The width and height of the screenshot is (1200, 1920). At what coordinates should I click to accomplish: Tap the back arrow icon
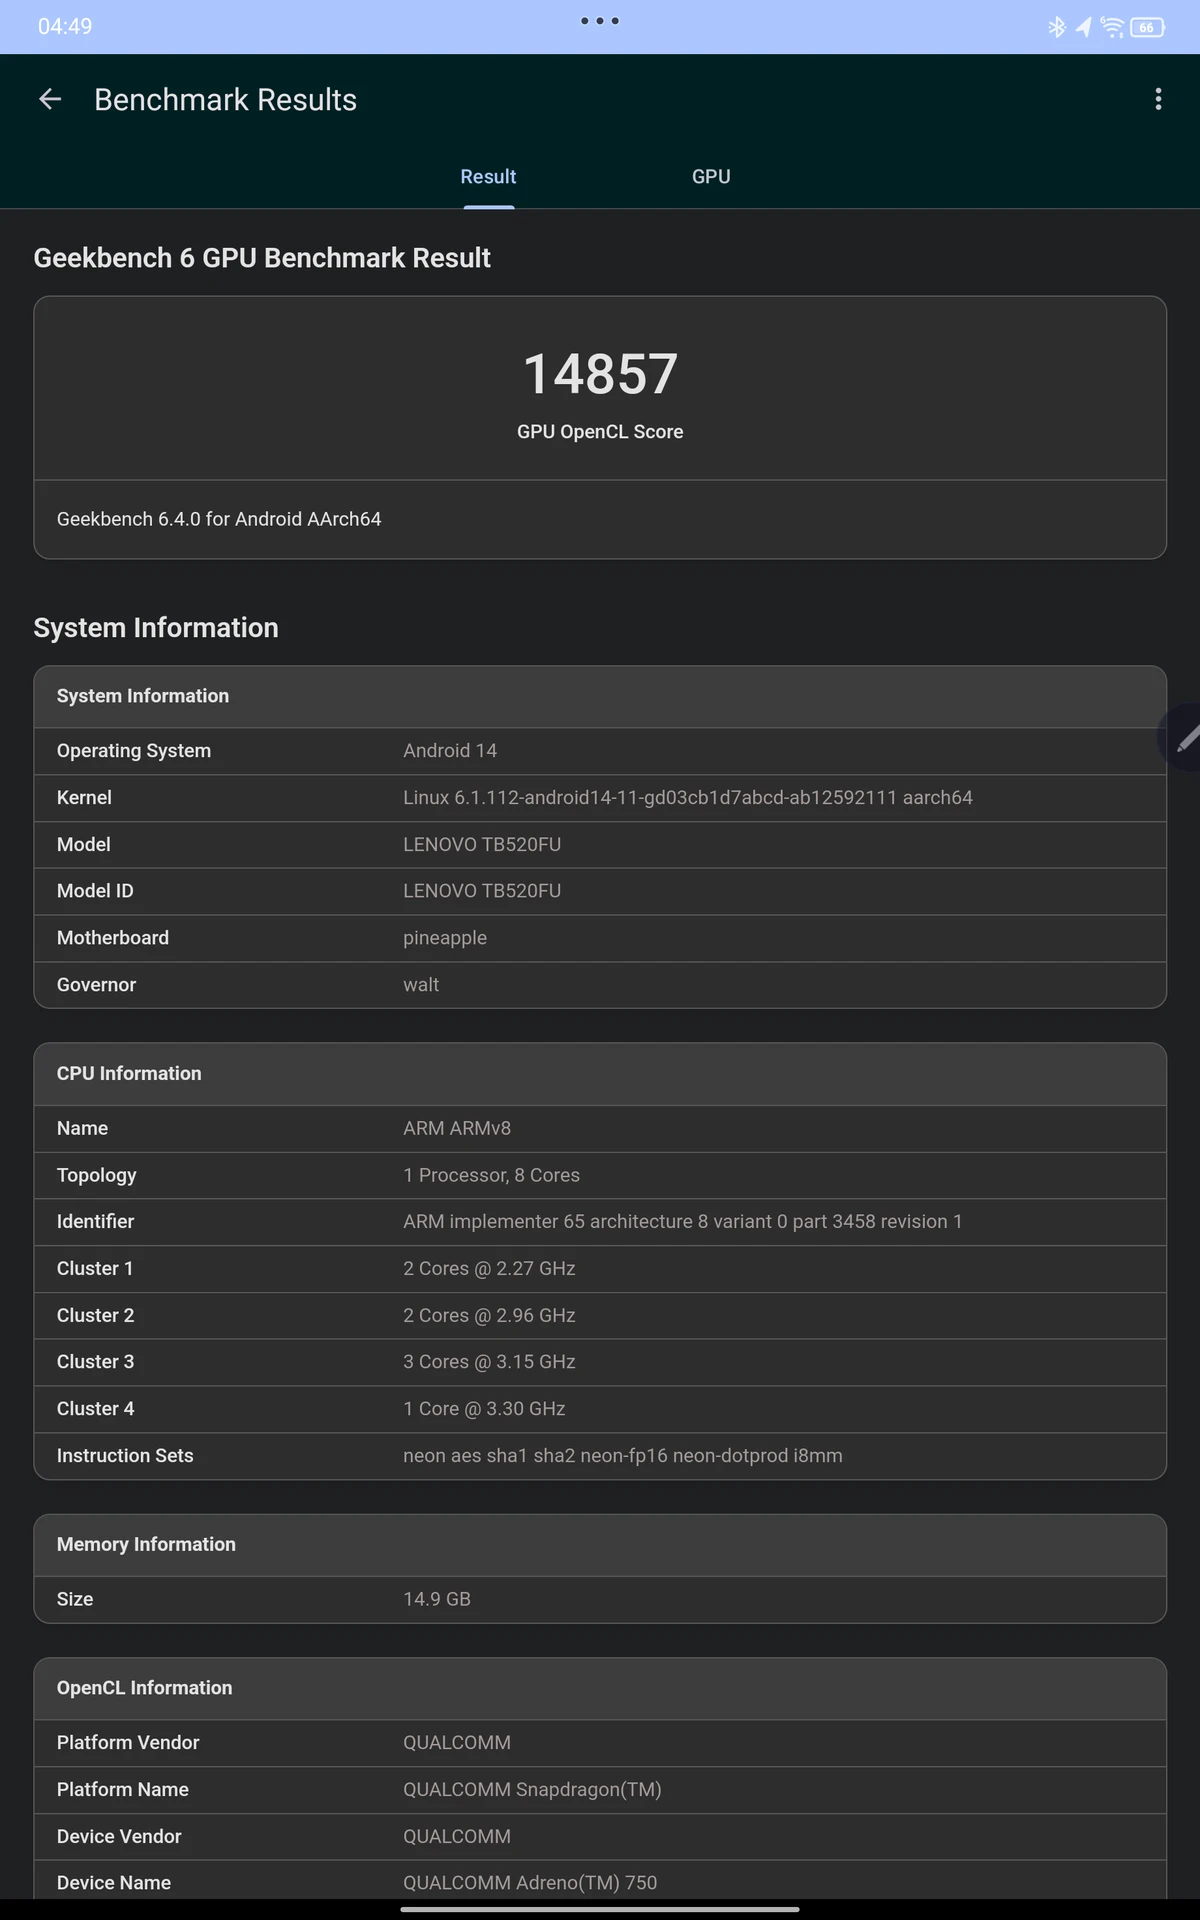point(50,99)
